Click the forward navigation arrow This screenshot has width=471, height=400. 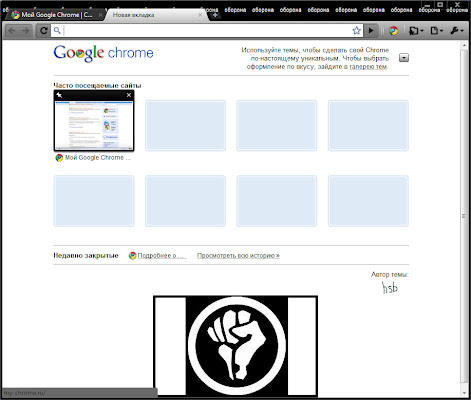pos(26,31)
